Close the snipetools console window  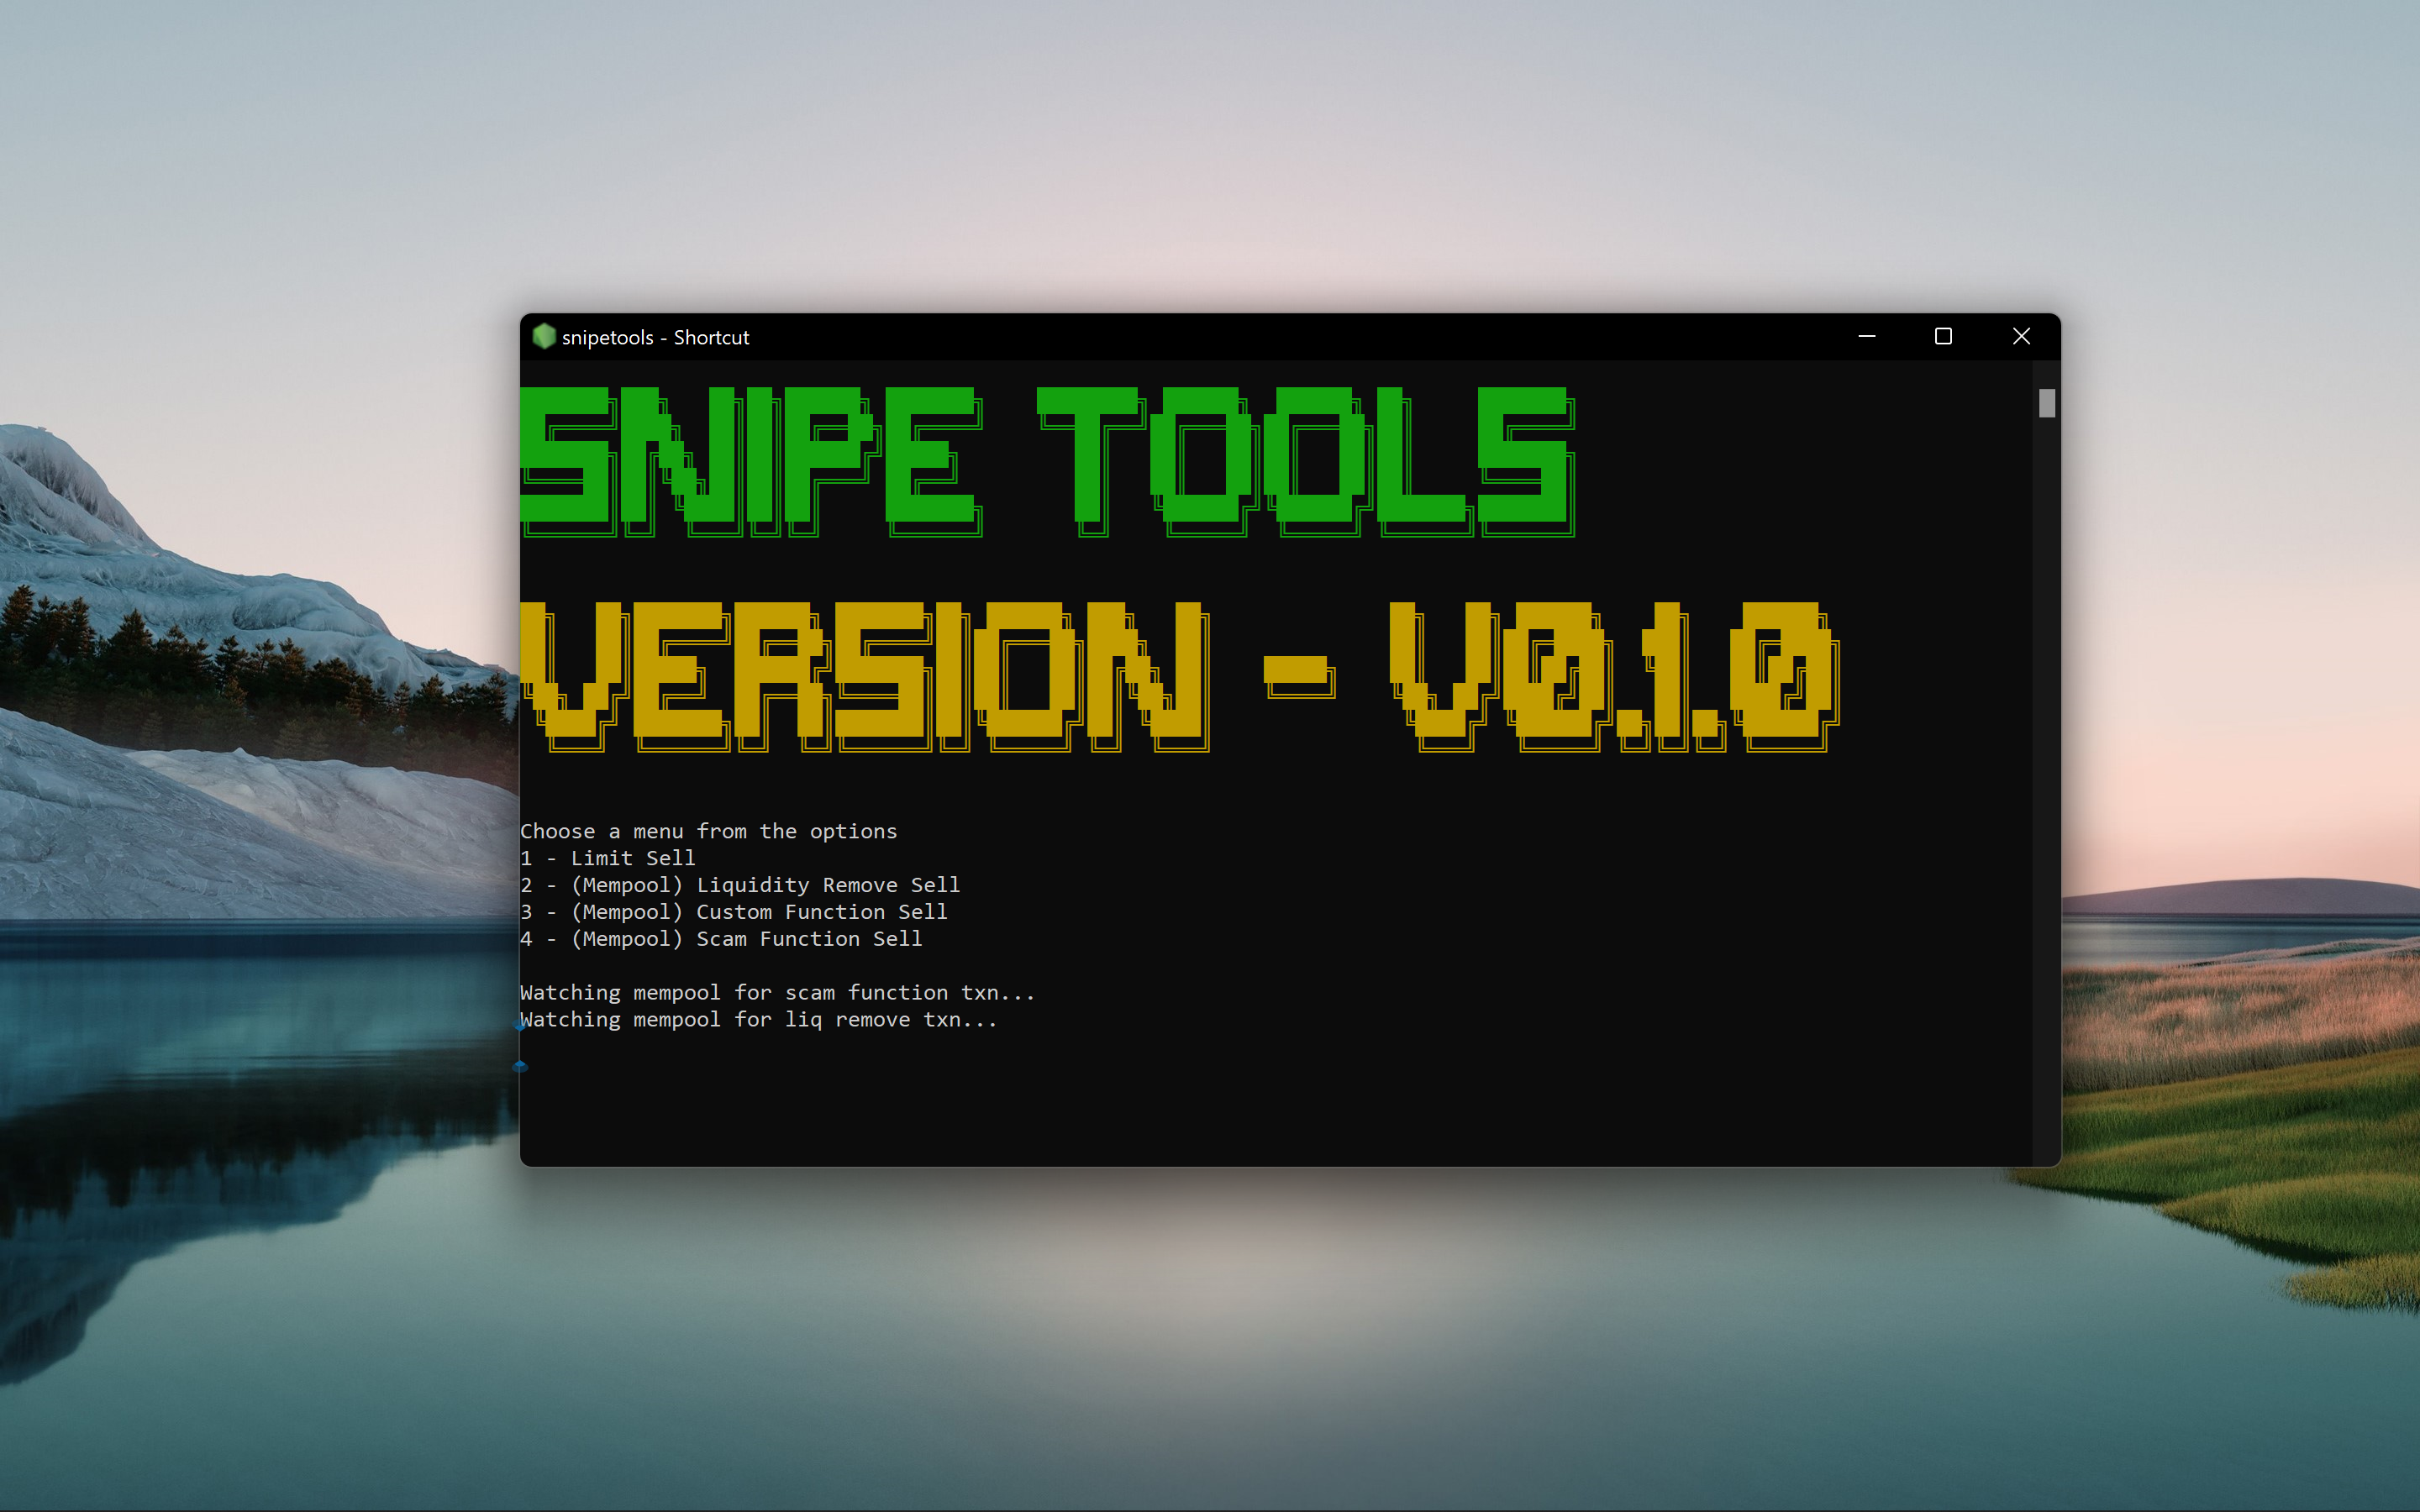pos(2021,336)
